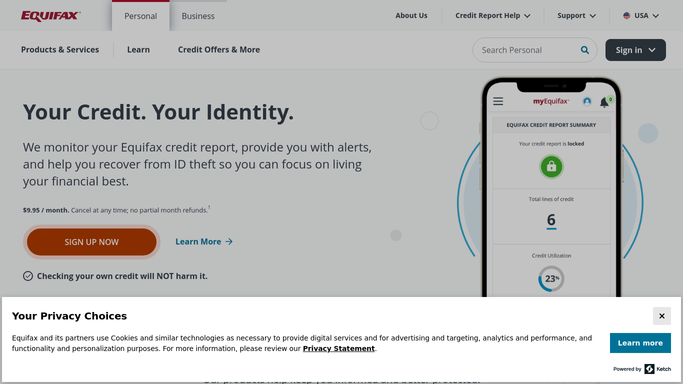Click the Equifax logo
Viewport: 683px width, 384px height.
pyautogui.click(x=51, y=16)
